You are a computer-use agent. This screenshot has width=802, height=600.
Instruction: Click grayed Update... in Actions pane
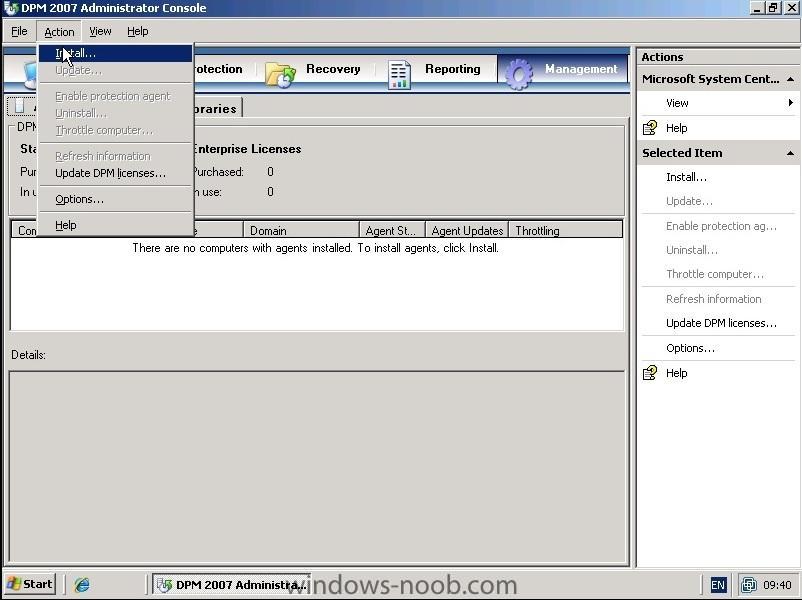coord(689,201)
